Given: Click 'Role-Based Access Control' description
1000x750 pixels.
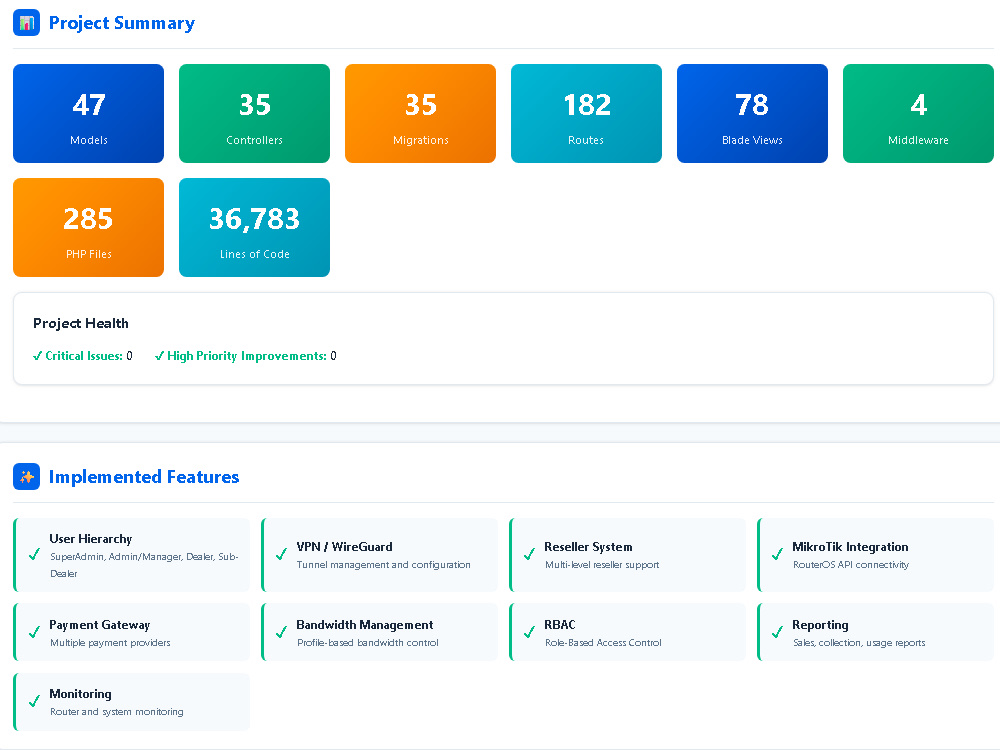Looking at the screenshot, I should point(603,643).
